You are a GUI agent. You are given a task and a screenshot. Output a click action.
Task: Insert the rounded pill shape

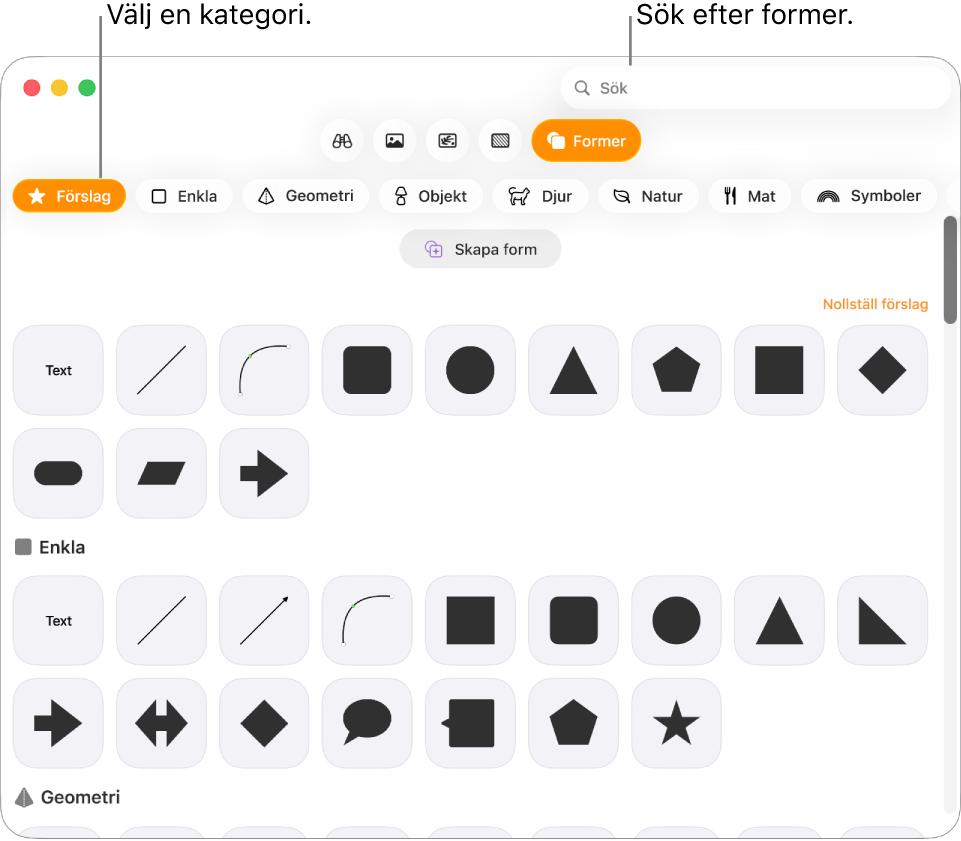tap(58, 473)
